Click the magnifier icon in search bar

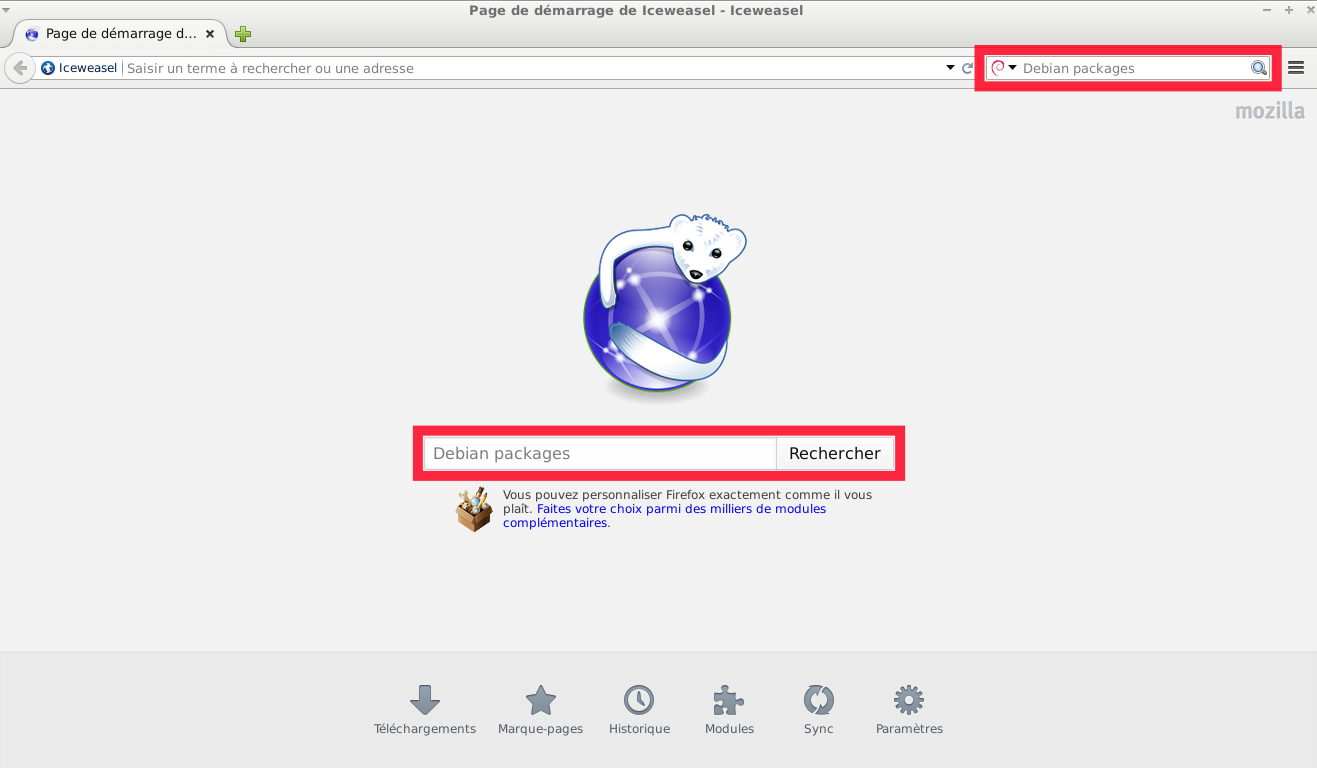pyautogui.click(x=1259, y=68)
